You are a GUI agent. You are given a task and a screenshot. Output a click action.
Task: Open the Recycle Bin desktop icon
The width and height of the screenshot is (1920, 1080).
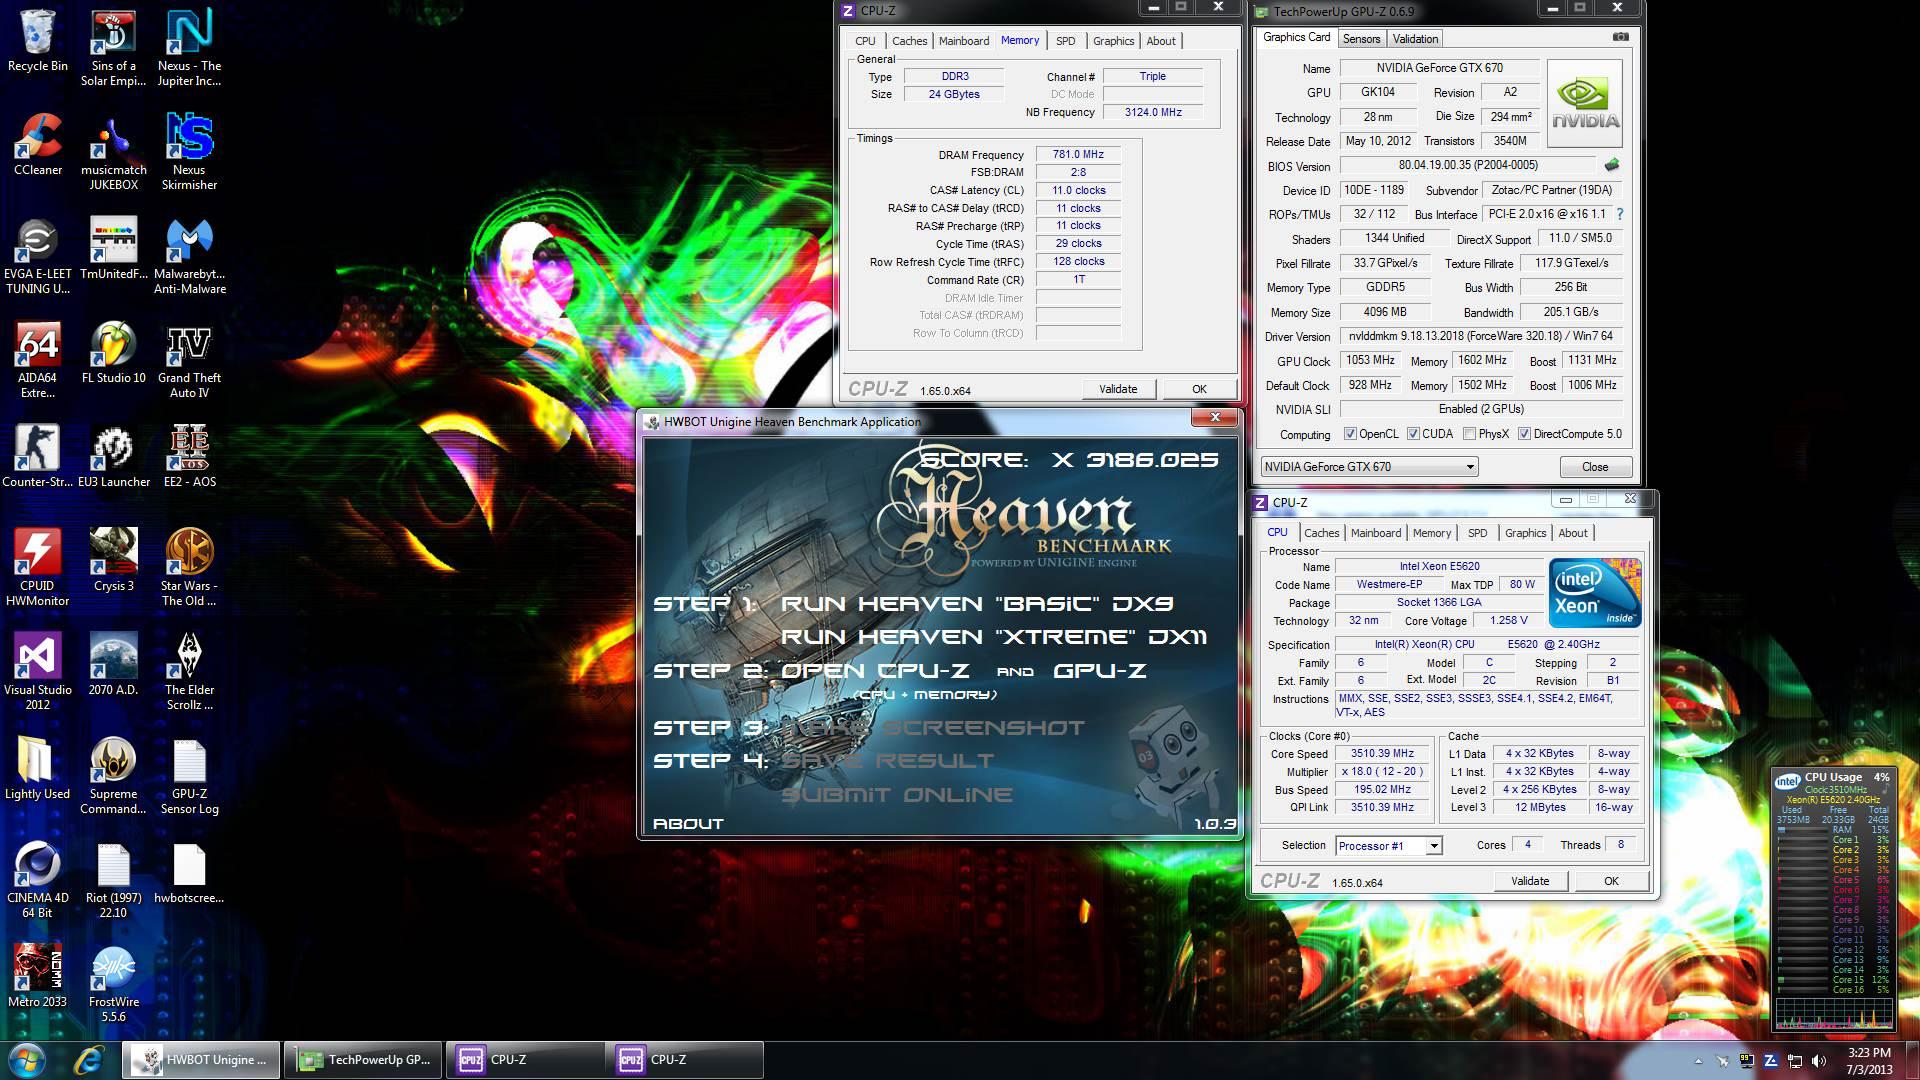click(x=38, y=41)
